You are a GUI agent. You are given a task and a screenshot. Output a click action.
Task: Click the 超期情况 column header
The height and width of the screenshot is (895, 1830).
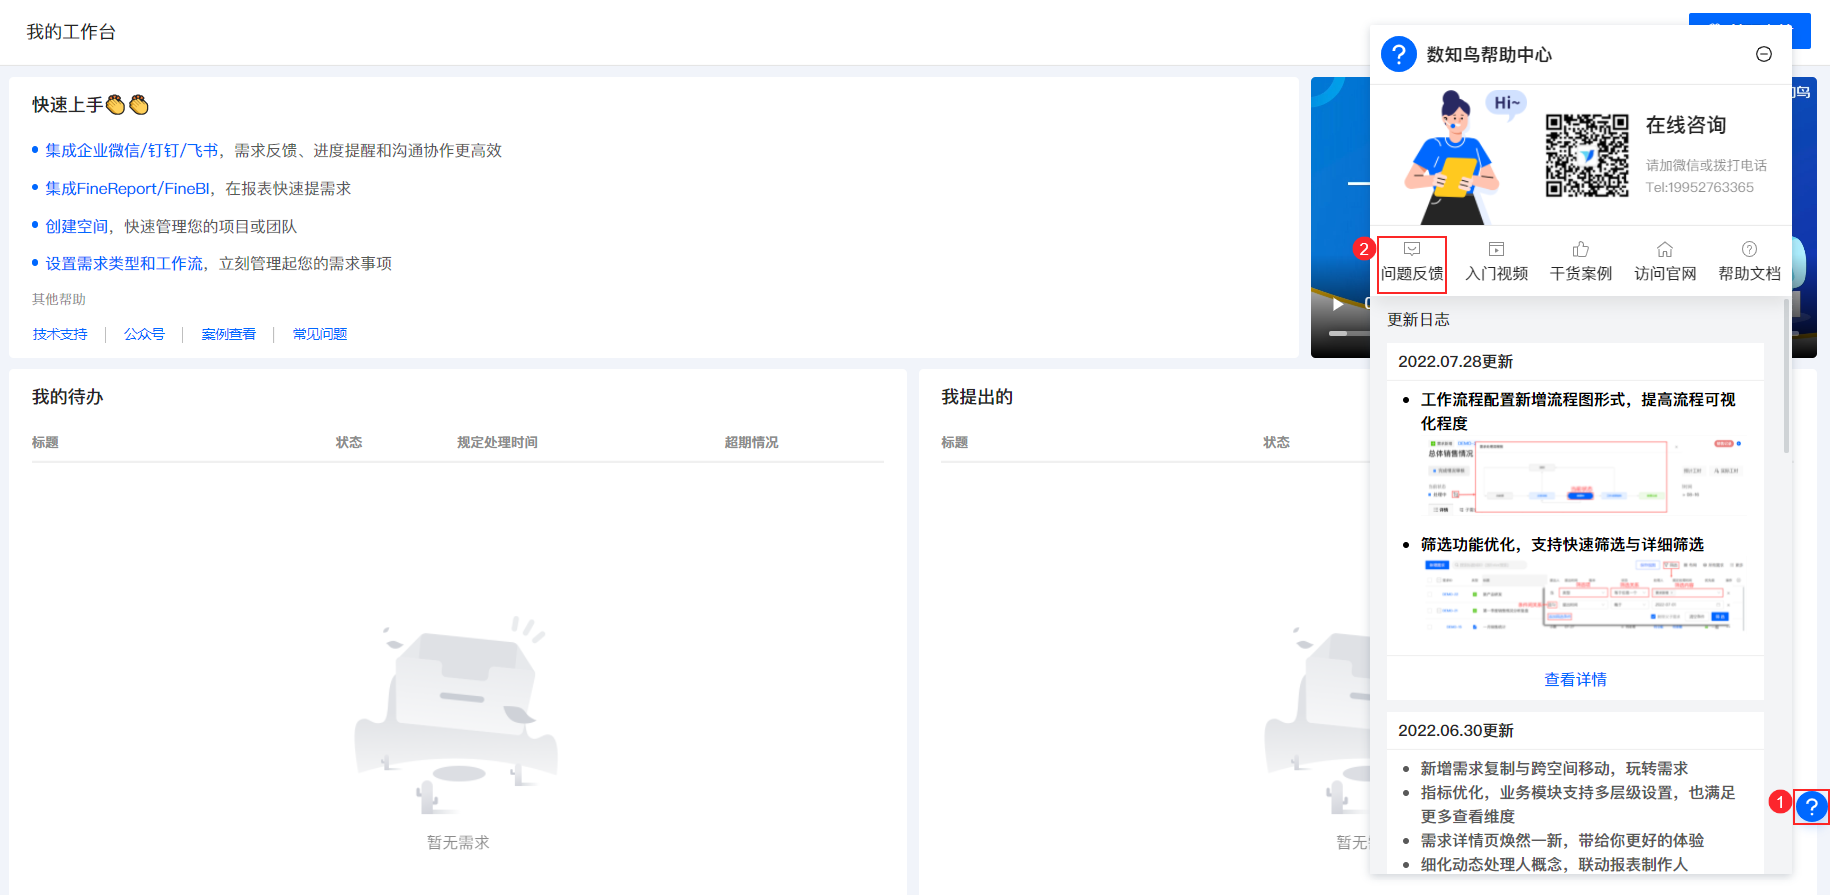pos(751,442)
